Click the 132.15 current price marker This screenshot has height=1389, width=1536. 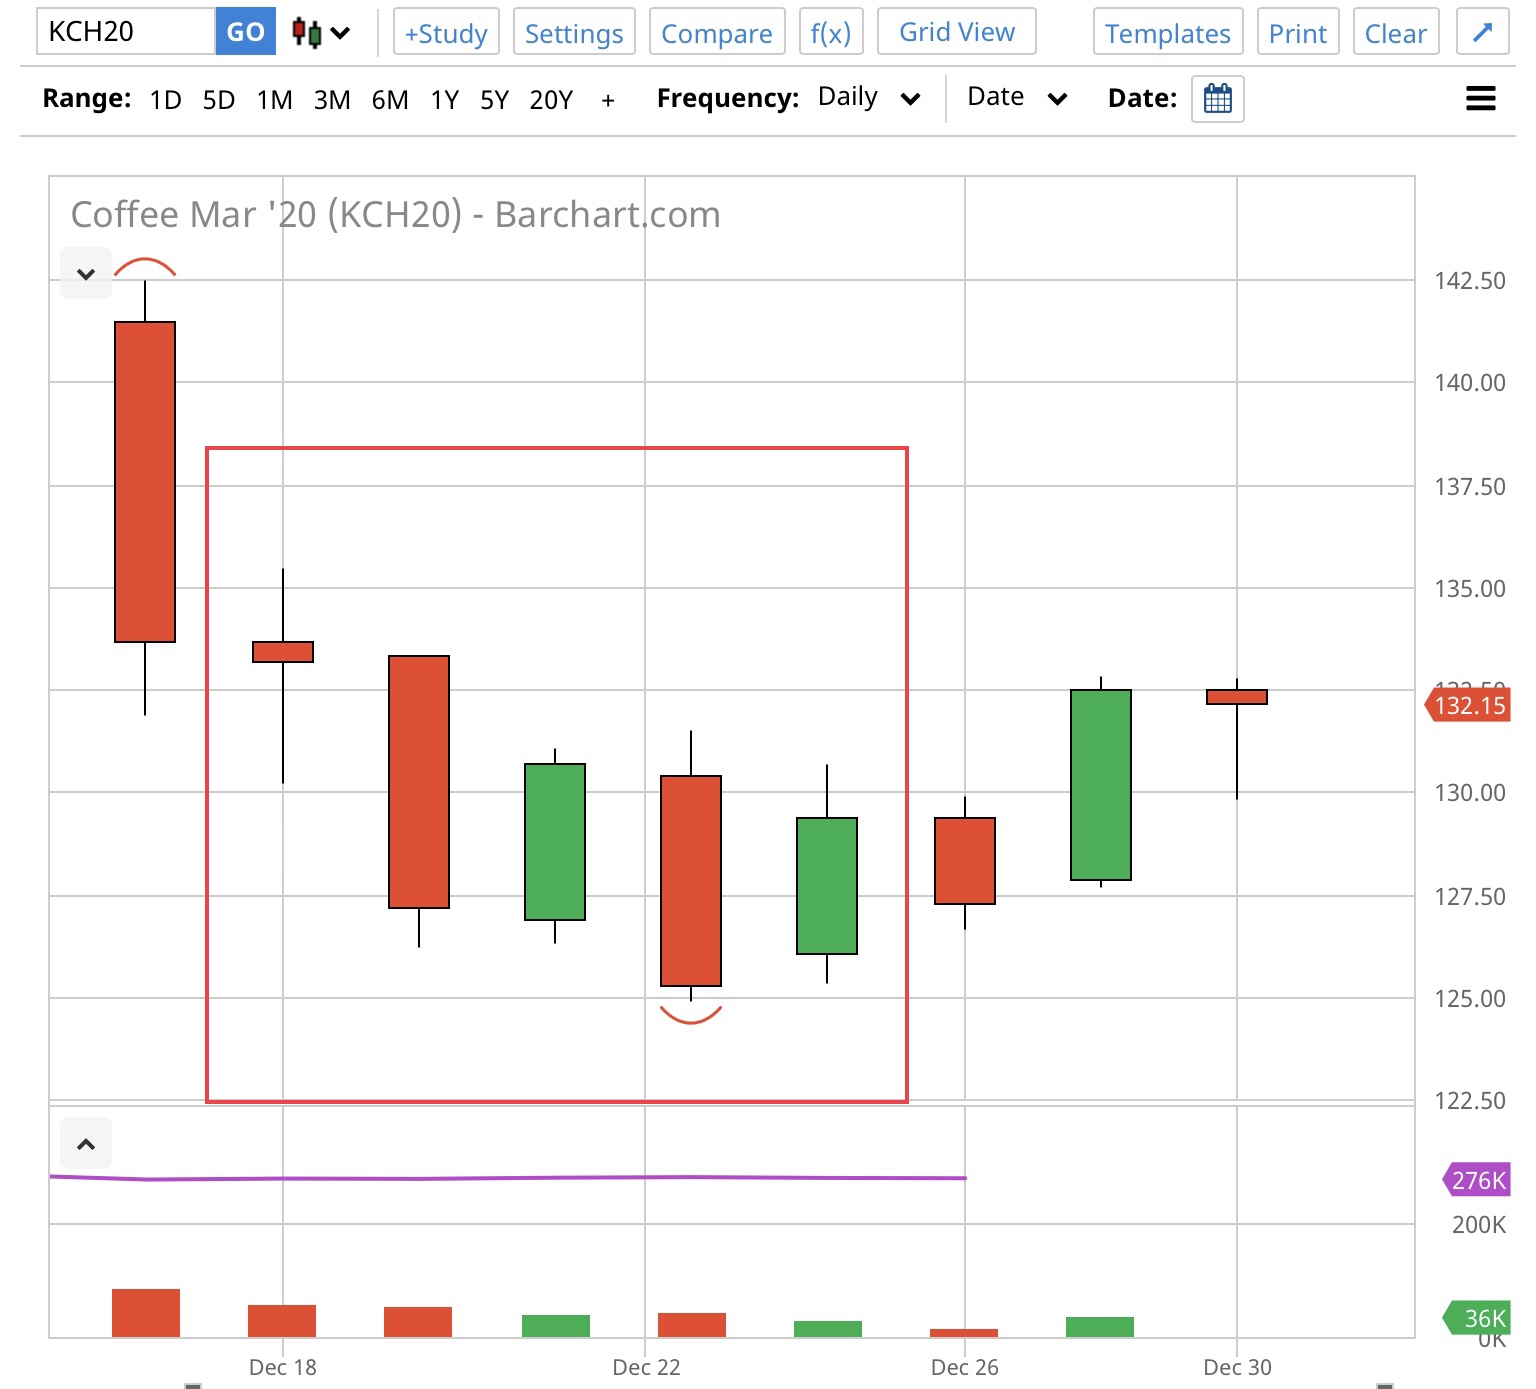tap(1468, 706)
